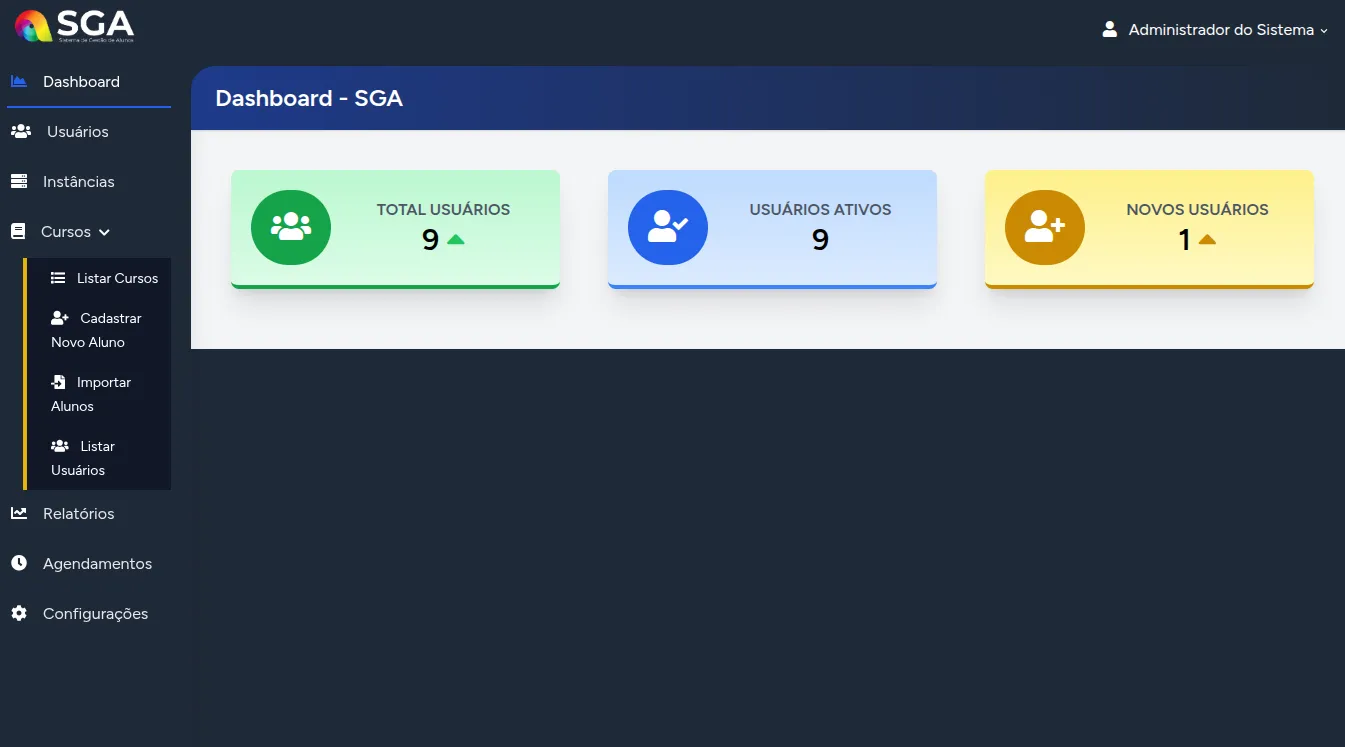
Task: Click the administrator profile person icon
Action: coord(1109,29)
